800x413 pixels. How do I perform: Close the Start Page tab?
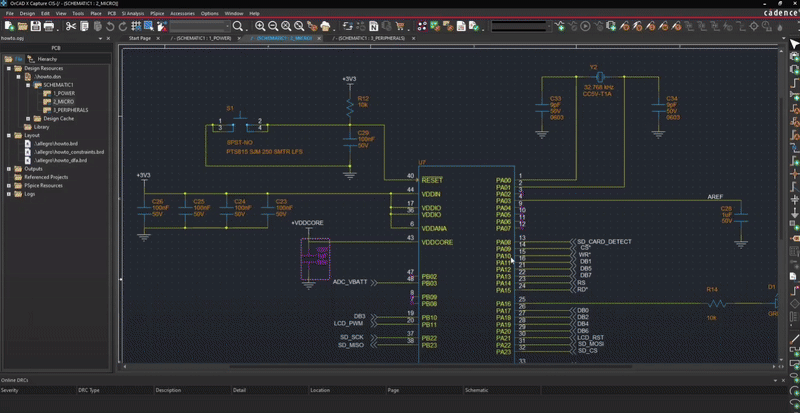(158, 38)
